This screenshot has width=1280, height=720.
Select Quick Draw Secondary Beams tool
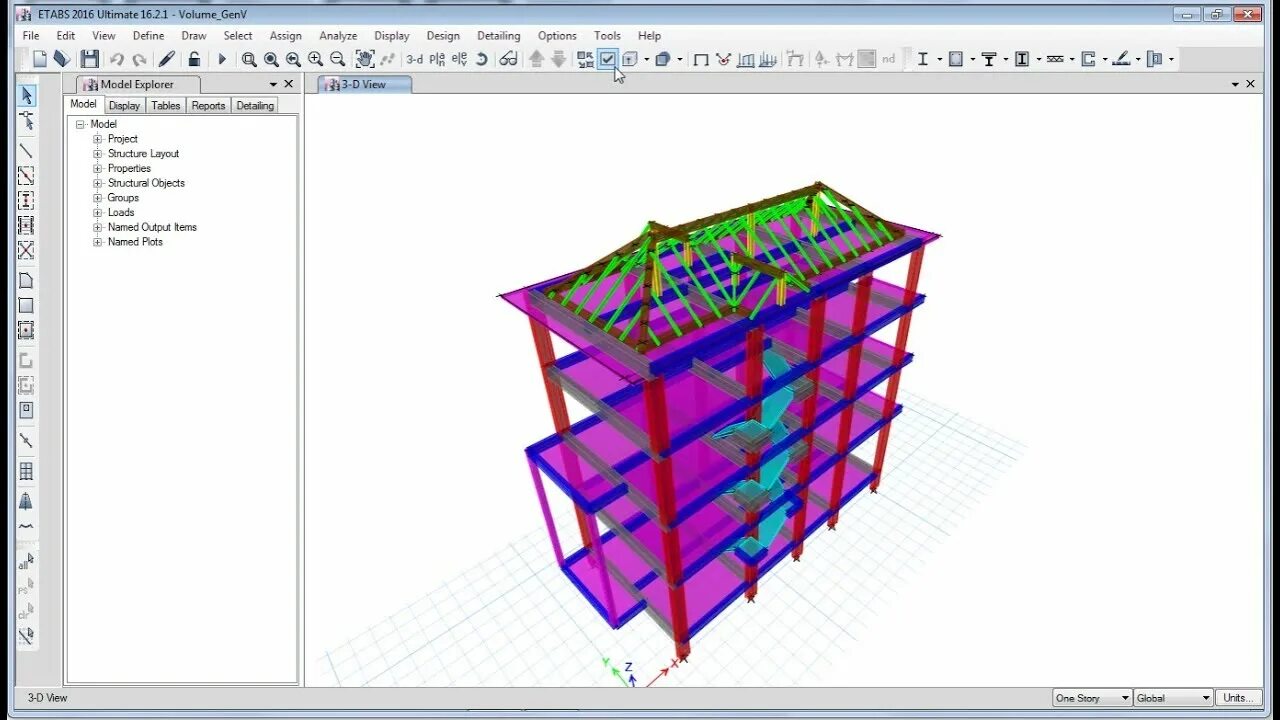click(26, 225)
